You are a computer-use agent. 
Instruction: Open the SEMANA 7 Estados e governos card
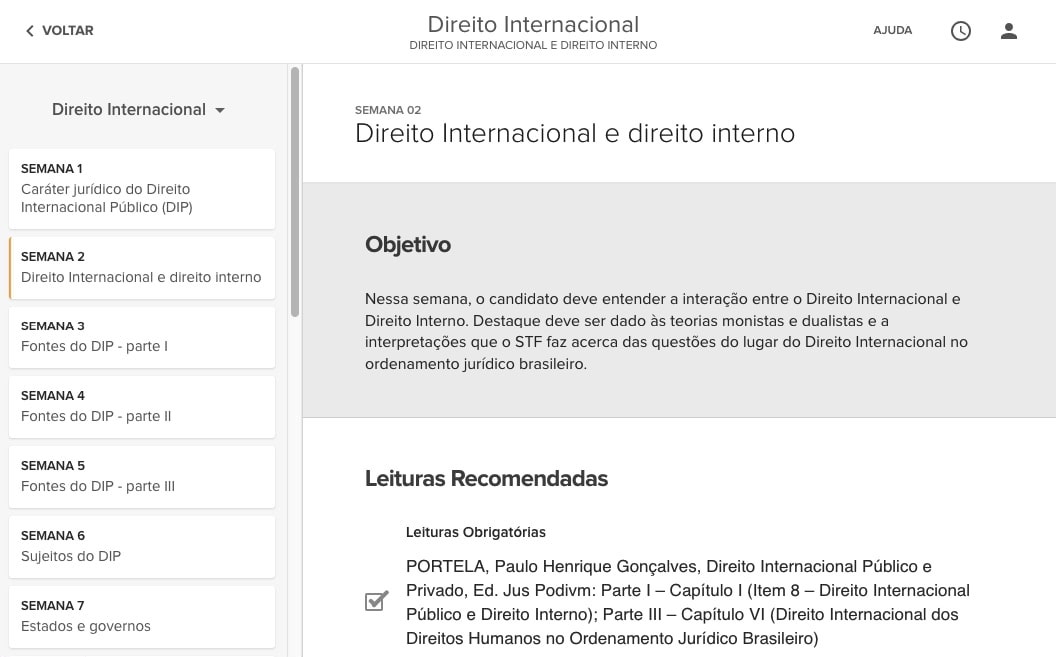[142, 617]
